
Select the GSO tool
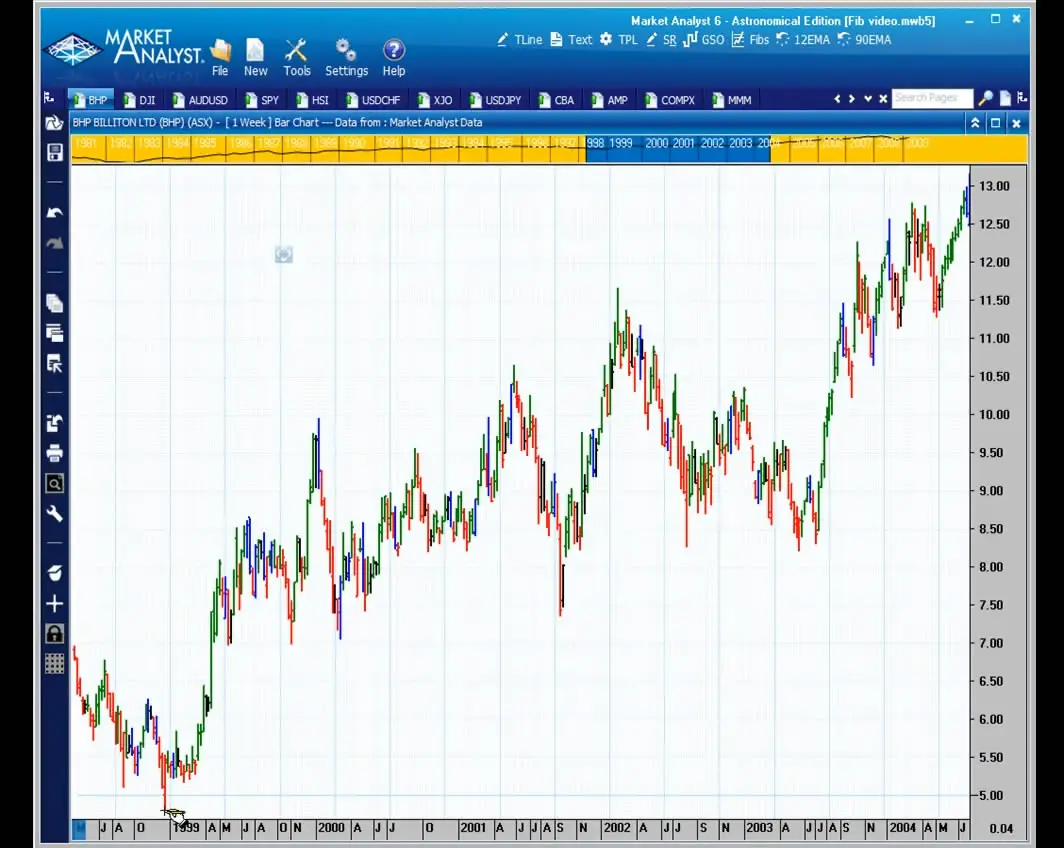pos(704,40)
